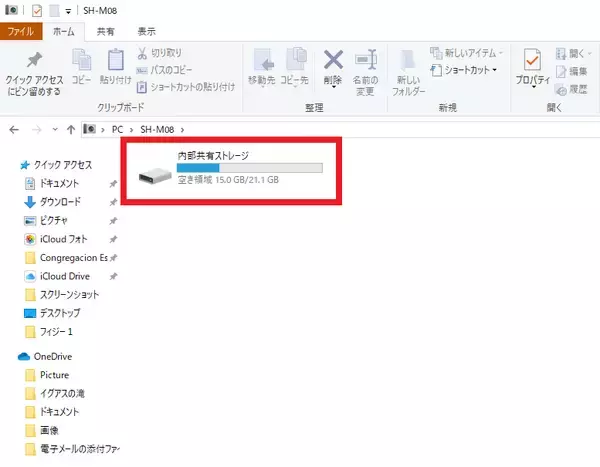Click the Copy (コピー) ribbon icon
This screenshot has width=600, height=467.
[x=82, y=60]
